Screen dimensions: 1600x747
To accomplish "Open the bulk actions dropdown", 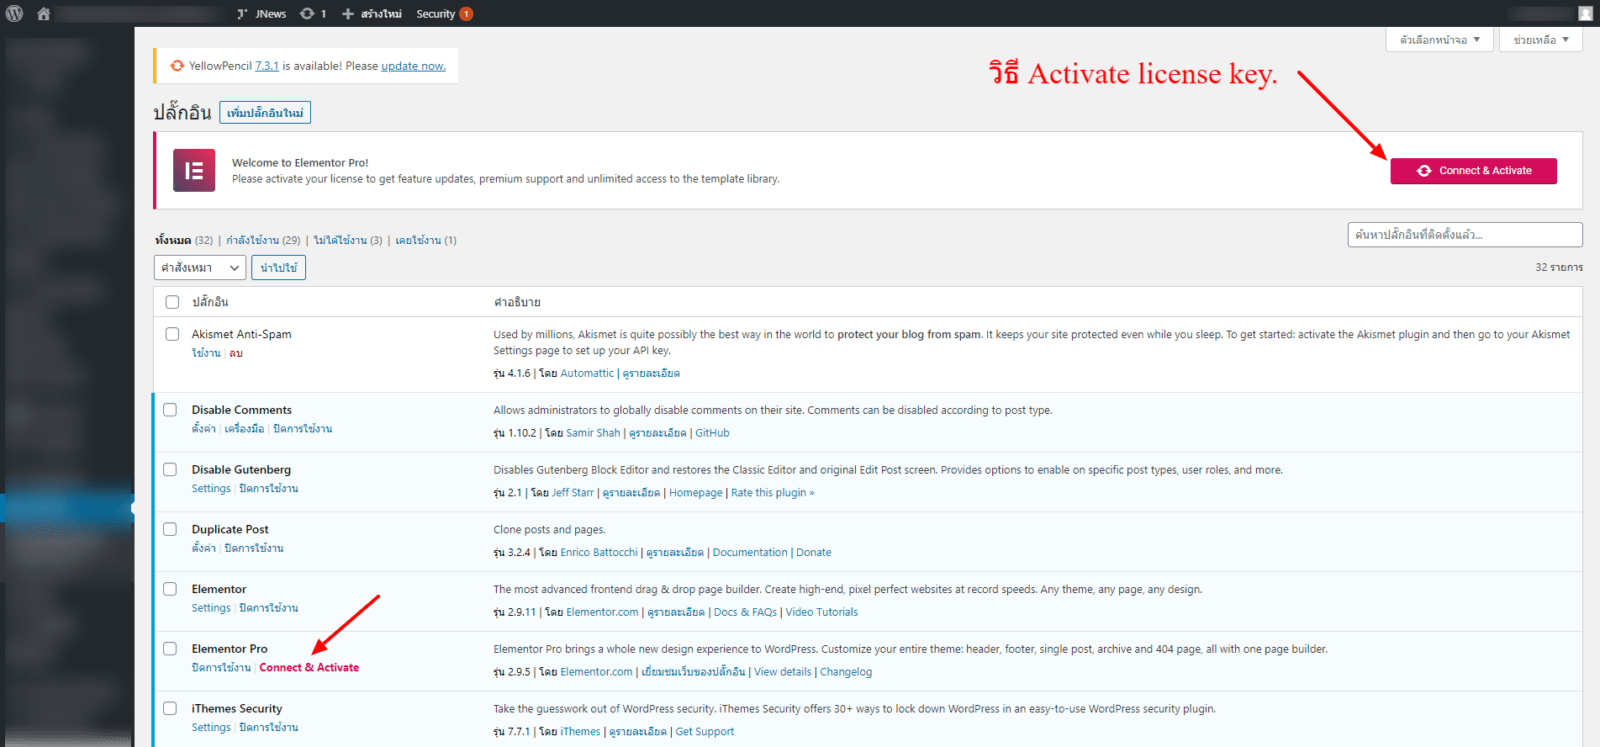I will (x=200, y=268).
